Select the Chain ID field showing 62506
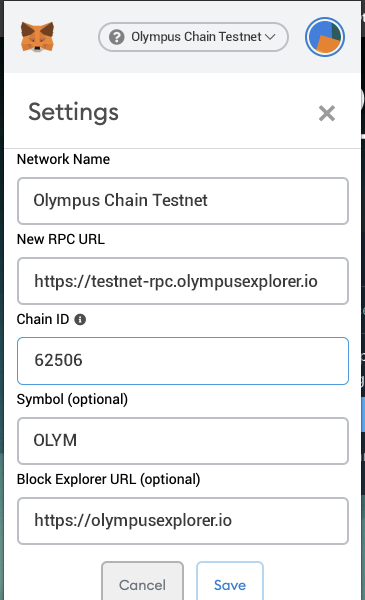Screen dimensions: 365x600 [x=183, y=361]
